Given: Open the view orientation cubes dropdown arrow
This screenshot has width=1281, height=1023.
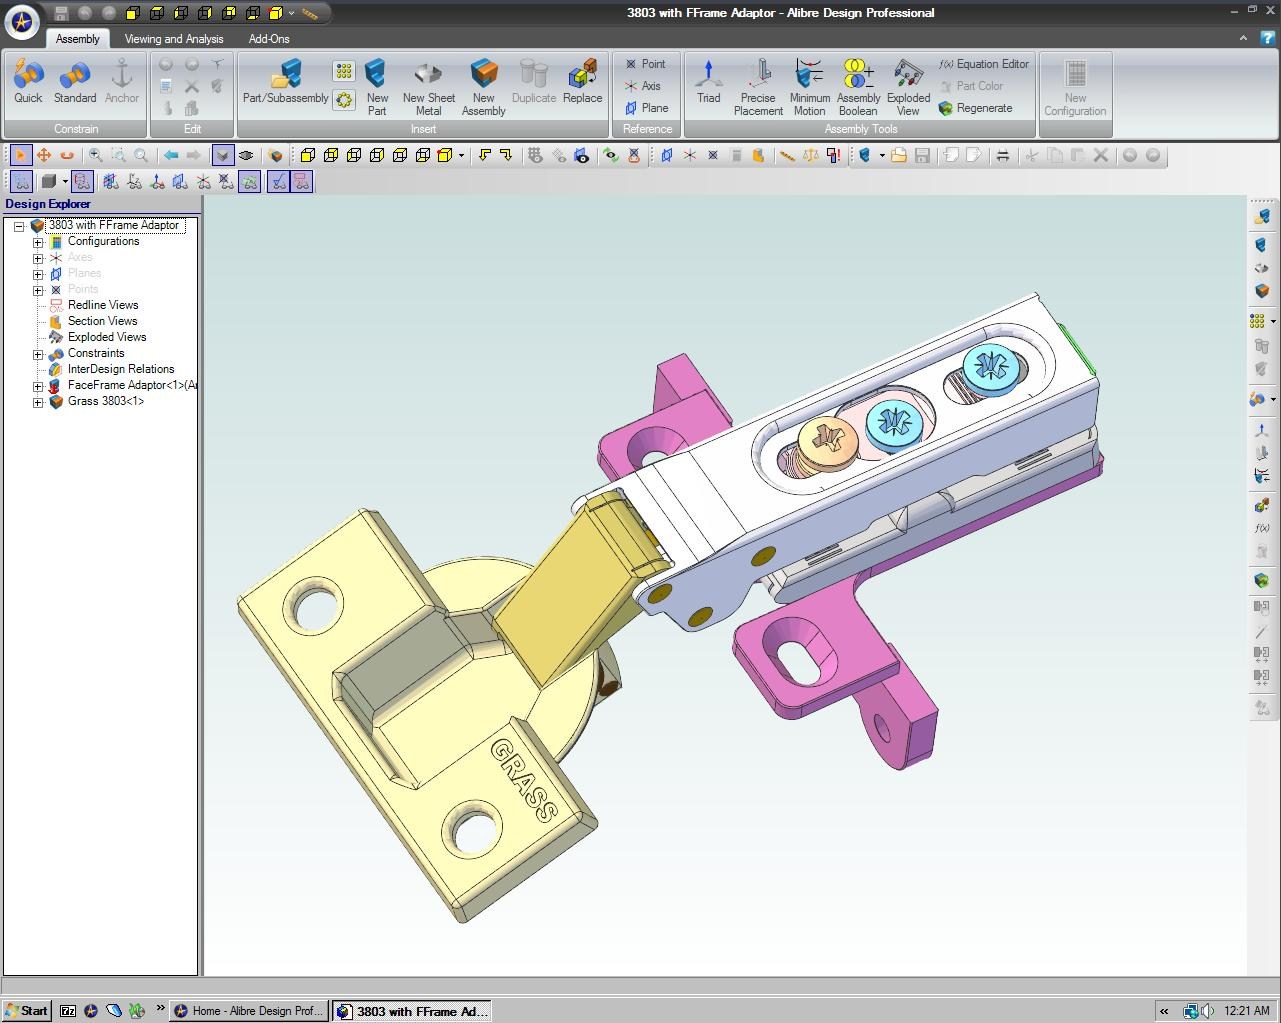Looking at the screenshot, I should coord(461,155).
